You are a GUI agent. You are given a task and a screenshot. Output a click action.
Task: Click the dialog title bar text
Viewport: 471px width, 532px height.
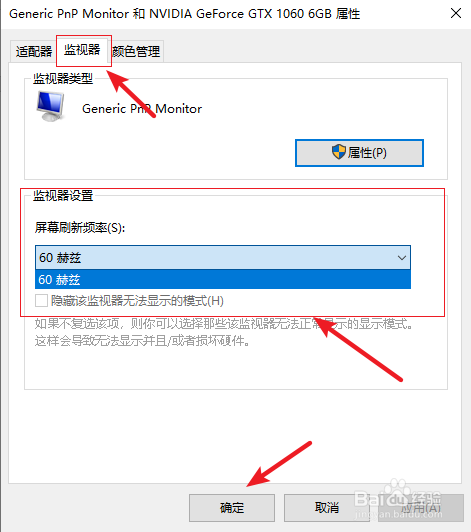pos(184,14)
